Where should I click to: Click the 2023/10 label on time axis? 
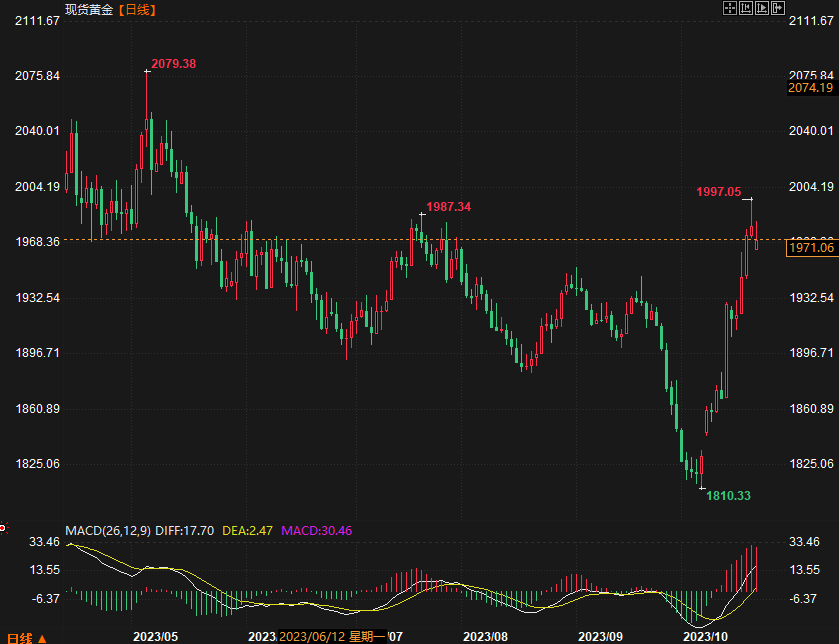[704, 636]
